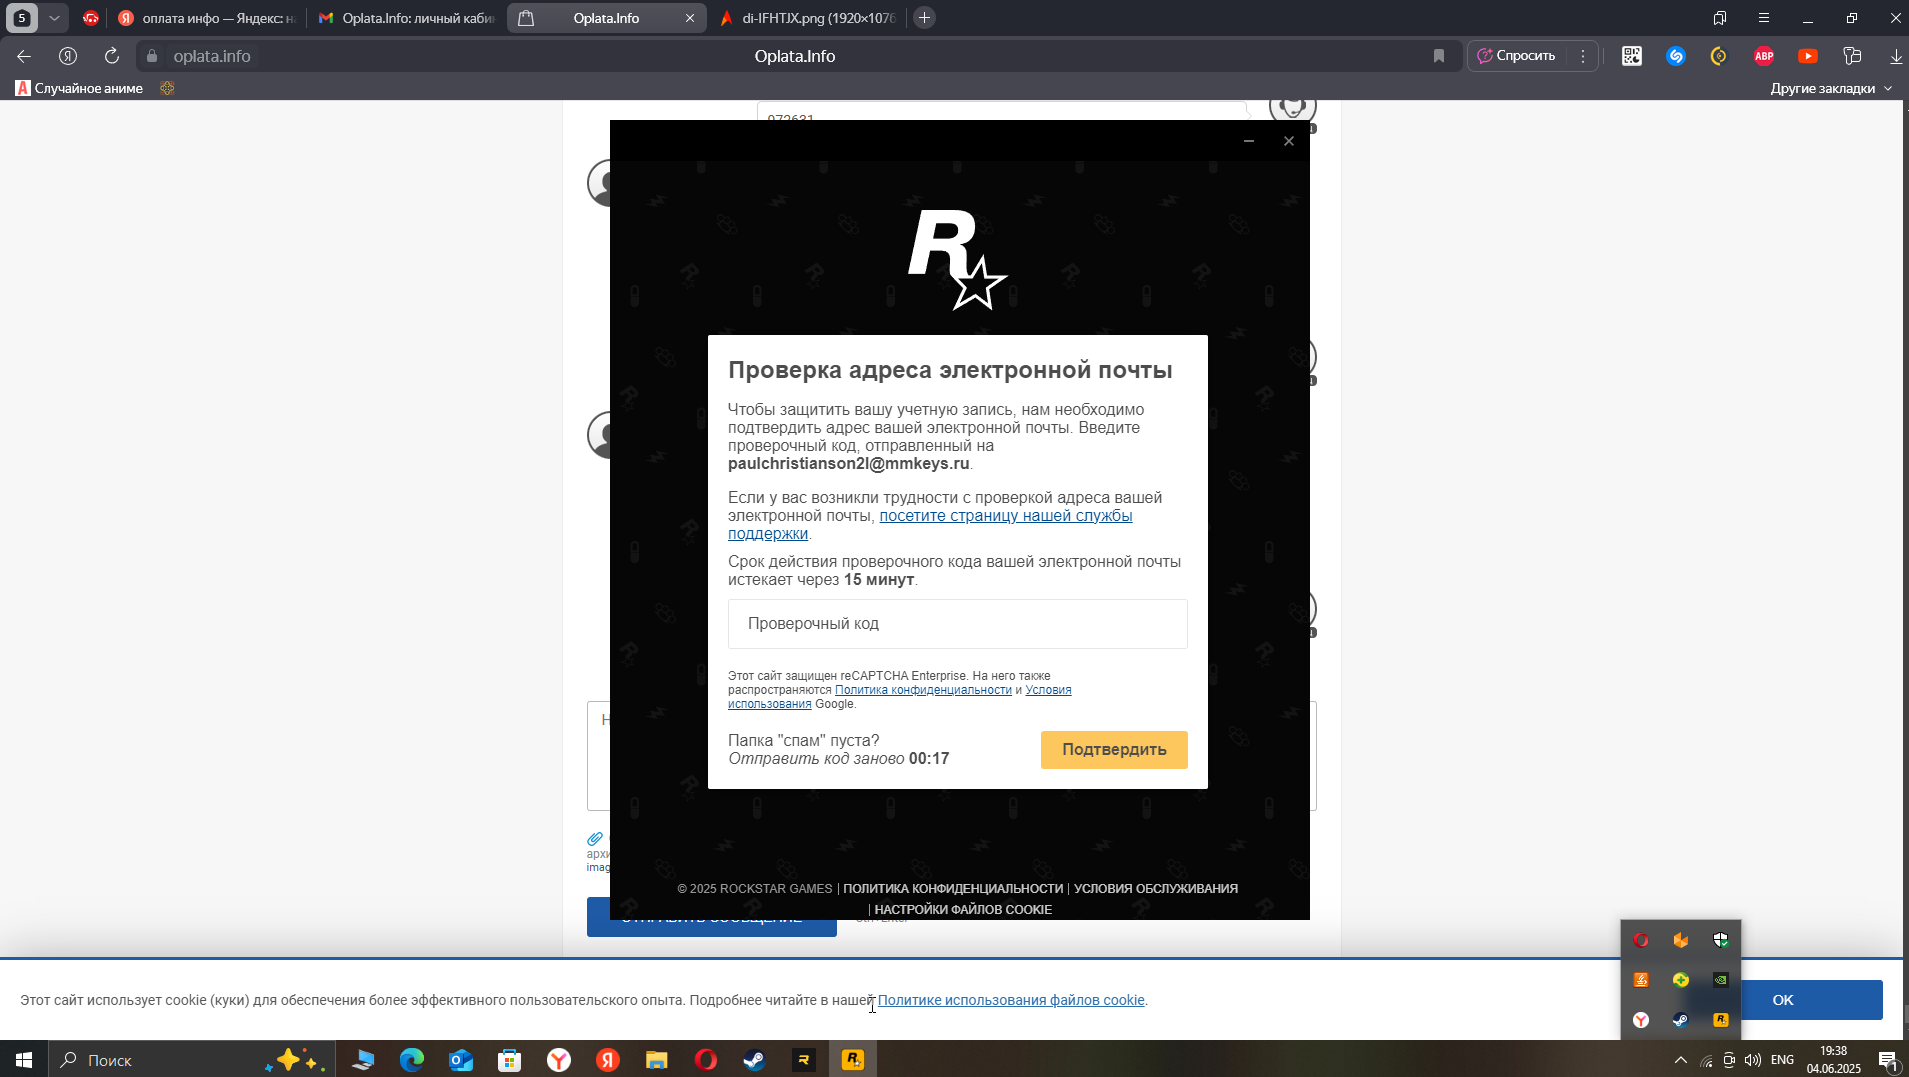This screenshot has height=1077, width=1909.
Task: Open the Windows Start menu
Action: point(24,1060)
